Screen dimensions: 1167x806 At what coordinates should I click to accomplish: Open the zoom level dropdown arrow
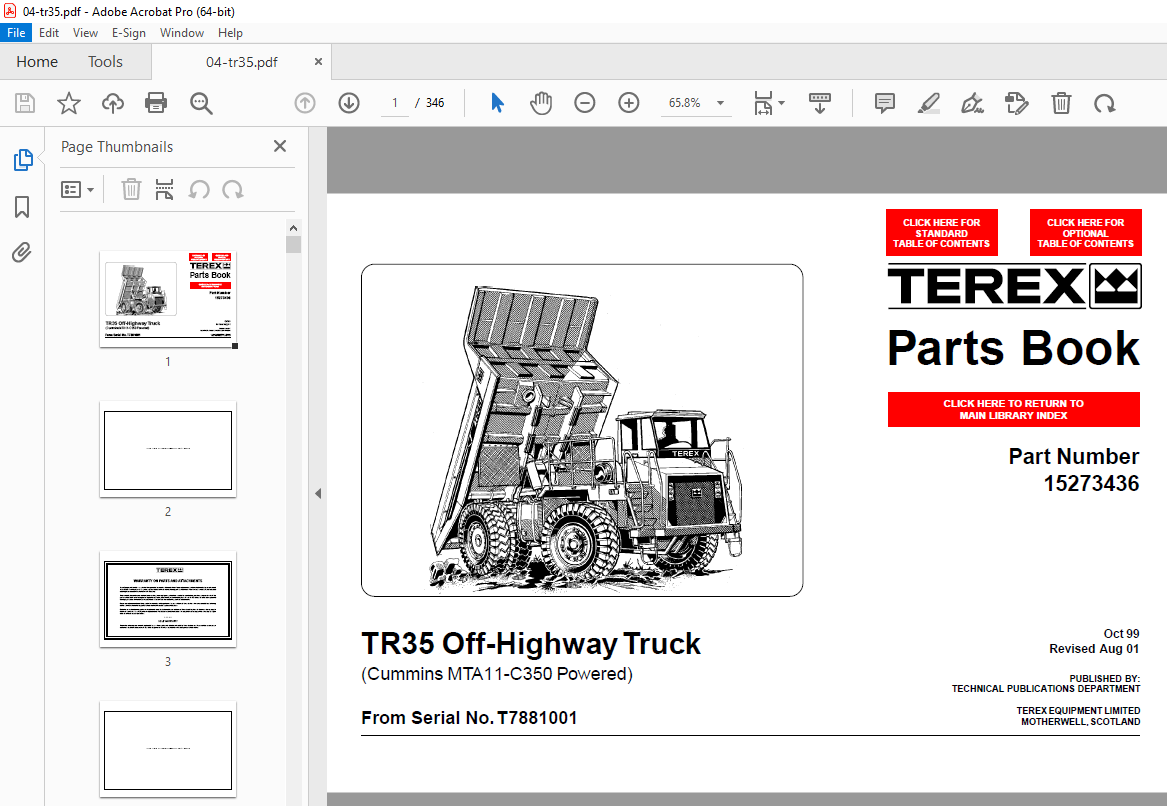(x=720, y=103)
